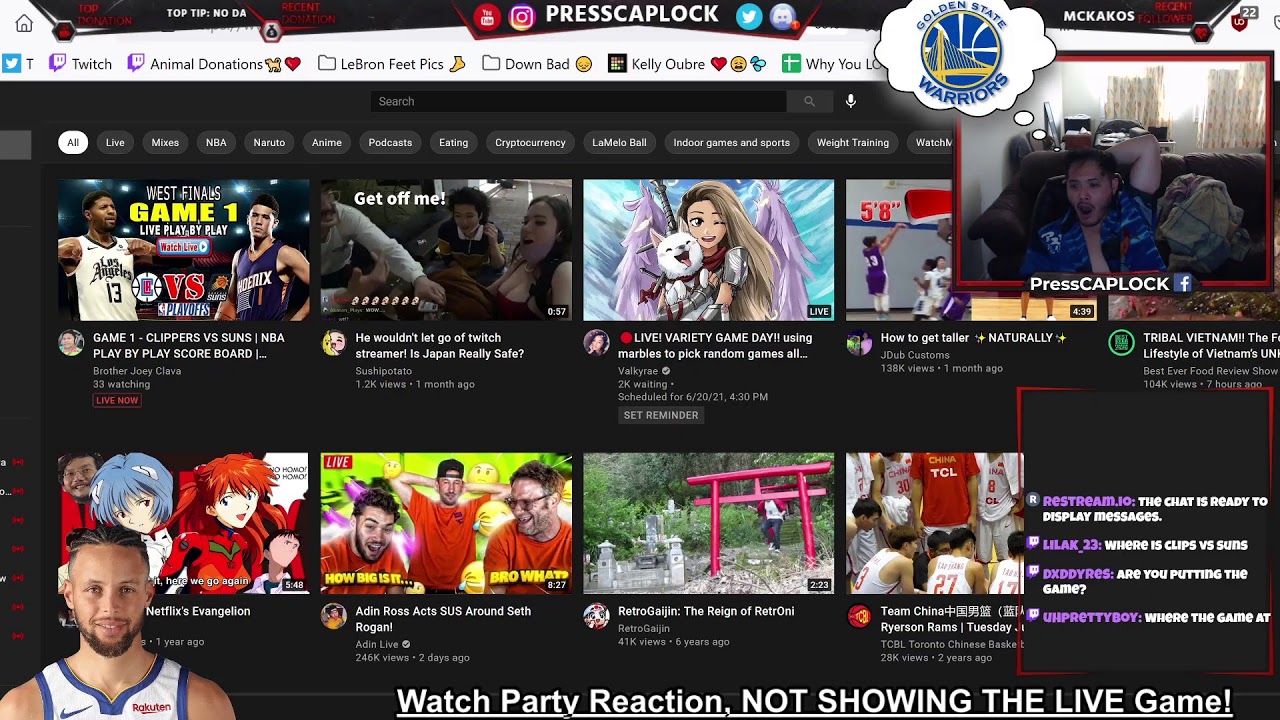Click the JDub Customs channel name

pyautogui.click(x=915, y=354)
